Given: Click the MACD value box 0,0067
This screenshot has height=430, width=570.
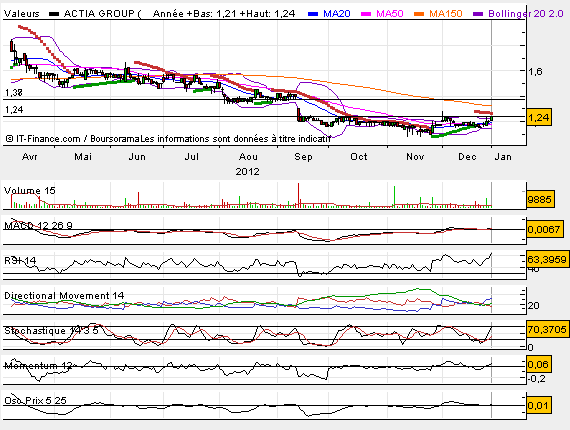Looking at the screenshot, I should pos(543,229).
